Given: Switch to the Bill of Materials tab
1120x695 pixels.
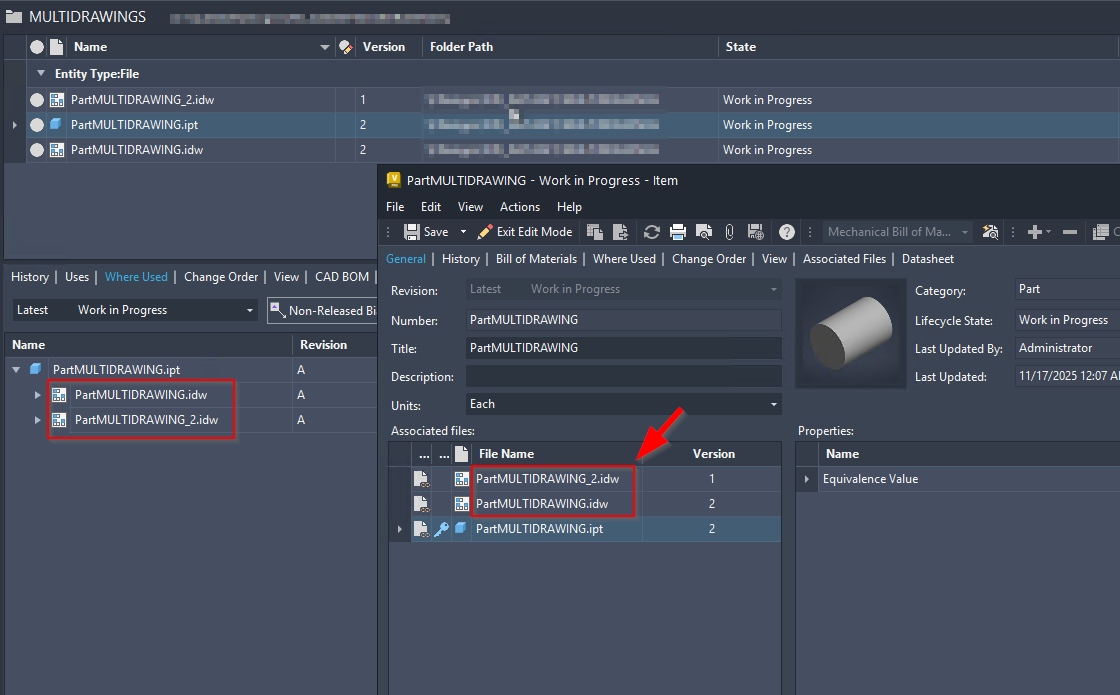Looking at the screenshot, I should [x=536, y=259].
